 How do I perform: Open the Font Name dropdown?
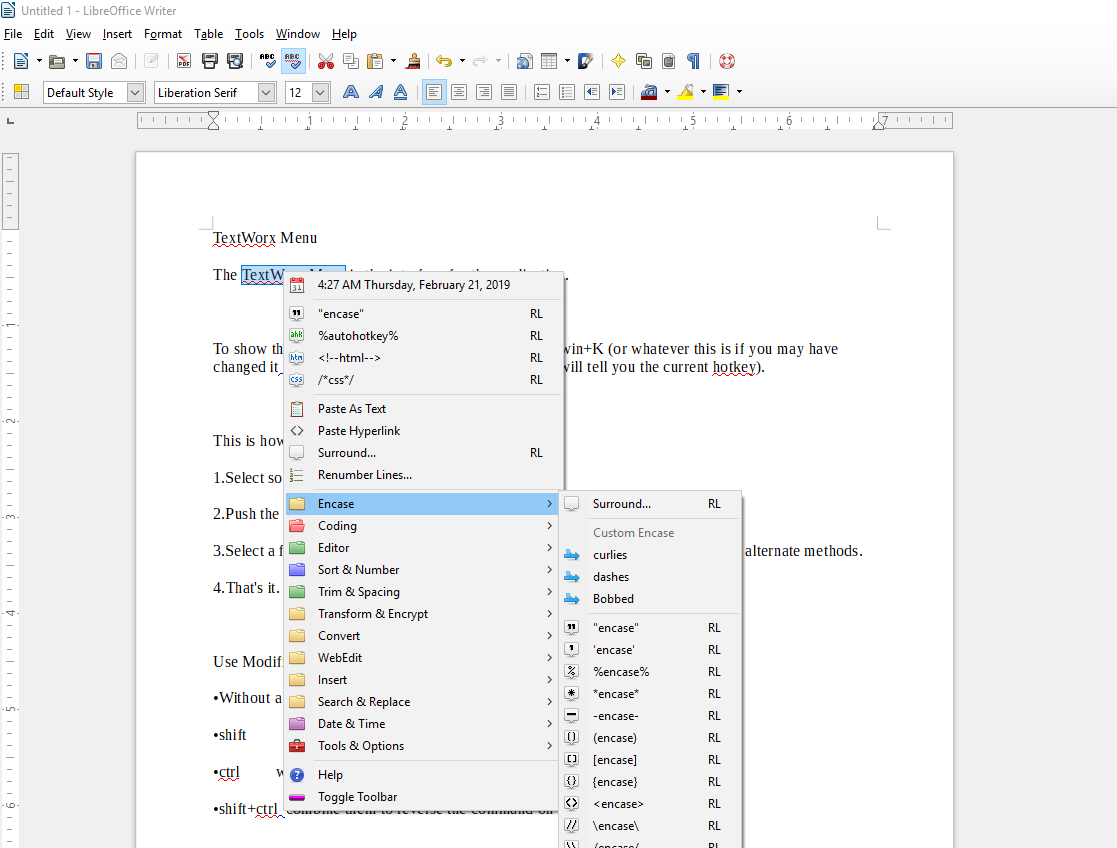pyautogui.click(x=266, y=93)
